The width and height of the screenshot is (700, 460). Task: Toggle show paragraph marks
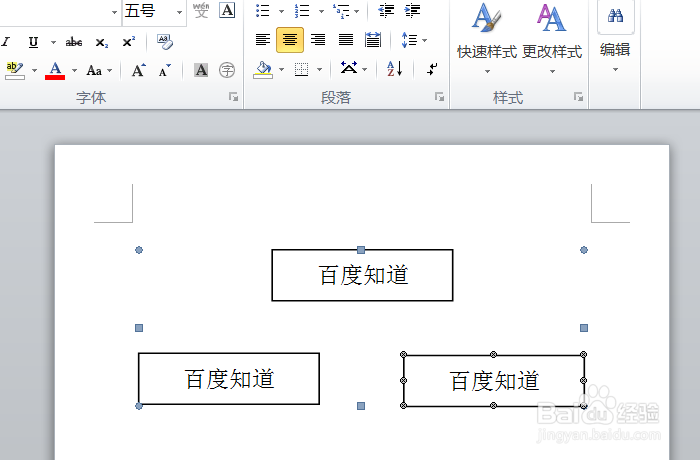[x=432, y=69]
